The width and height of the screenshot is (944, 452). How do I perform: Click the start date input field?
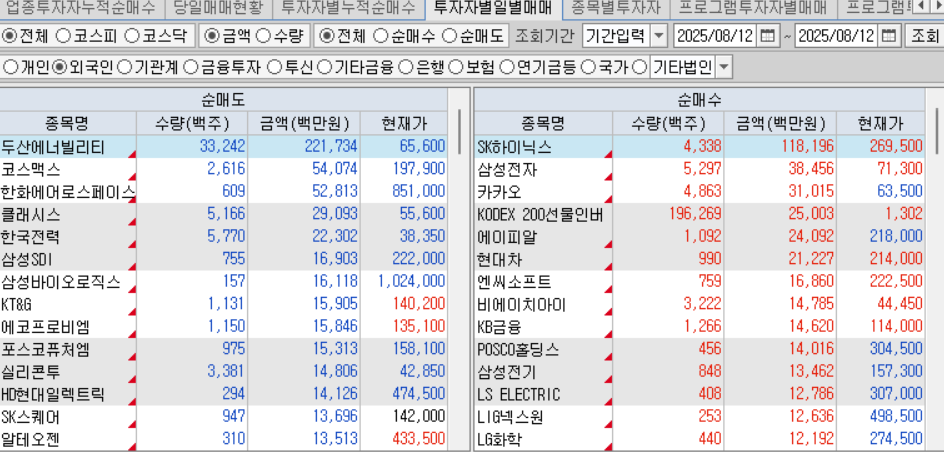click(715, 36)
